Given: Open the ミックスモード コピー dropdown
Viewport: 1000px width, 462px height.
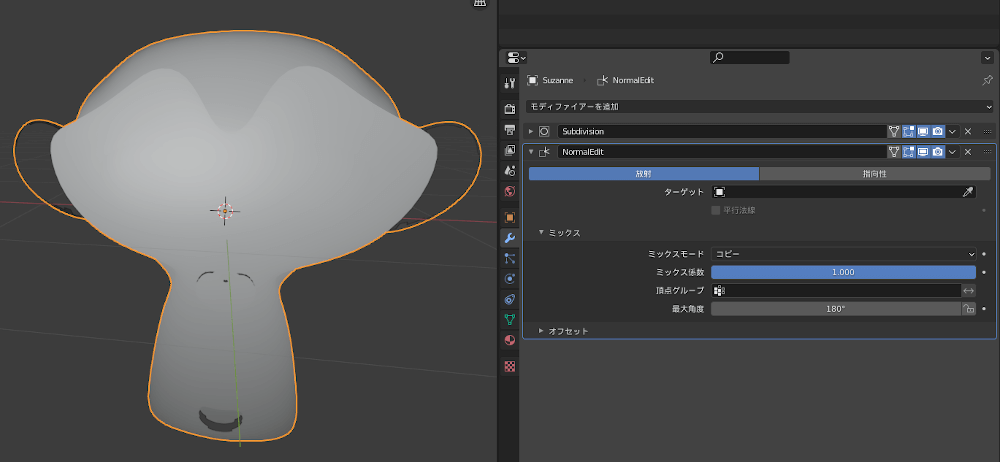Looking at the screenshot, I should click(843, 254).
